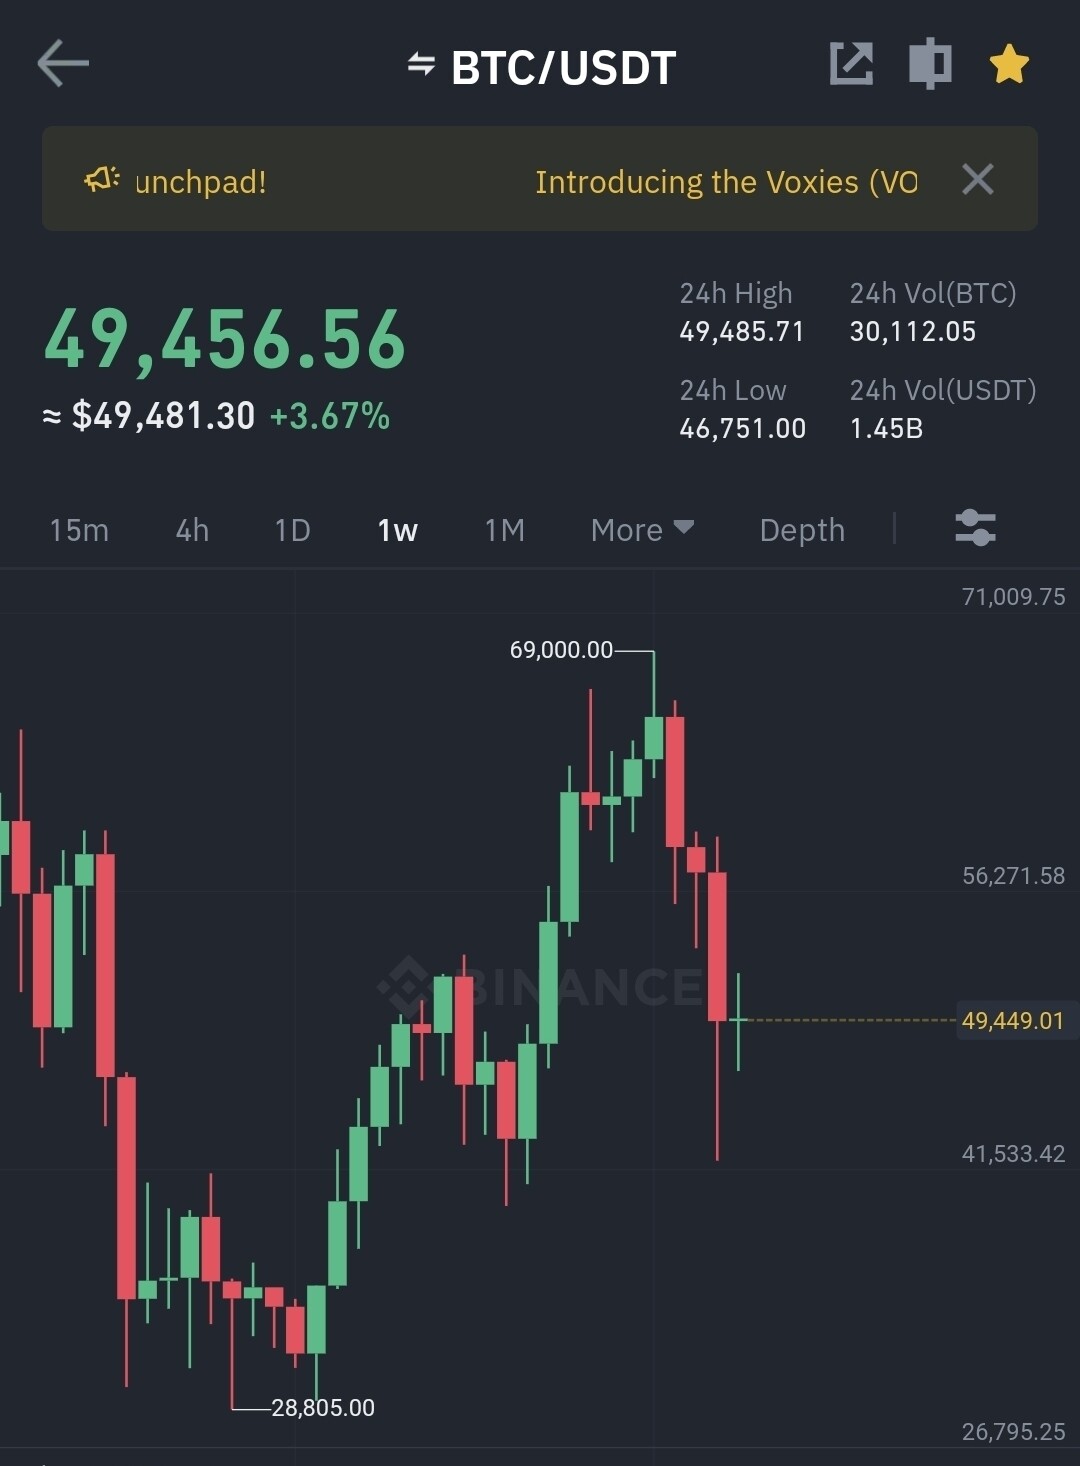
Task: Switch to the 1M interval
Action: 504,530
